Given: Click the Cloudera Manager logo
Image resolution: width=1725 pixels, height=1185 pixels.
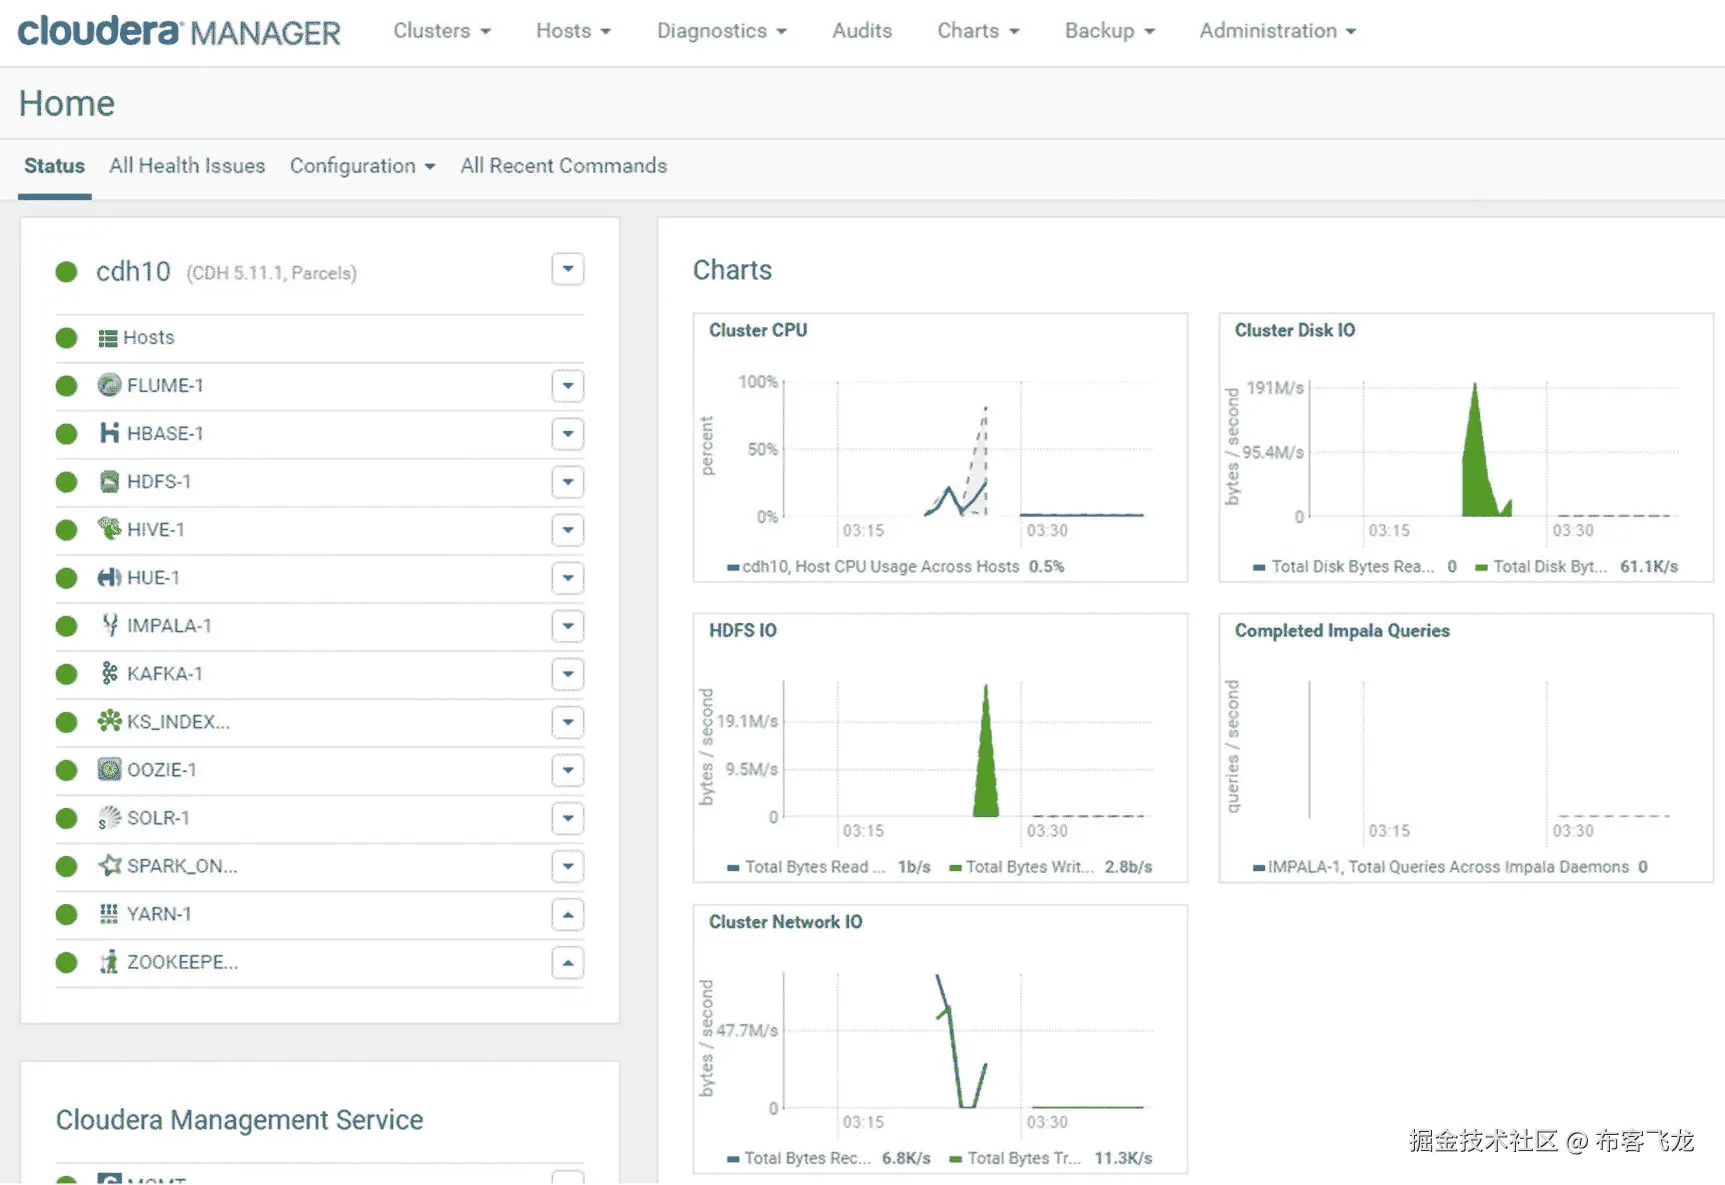Looking at the screenshot, I should [179, 31].
